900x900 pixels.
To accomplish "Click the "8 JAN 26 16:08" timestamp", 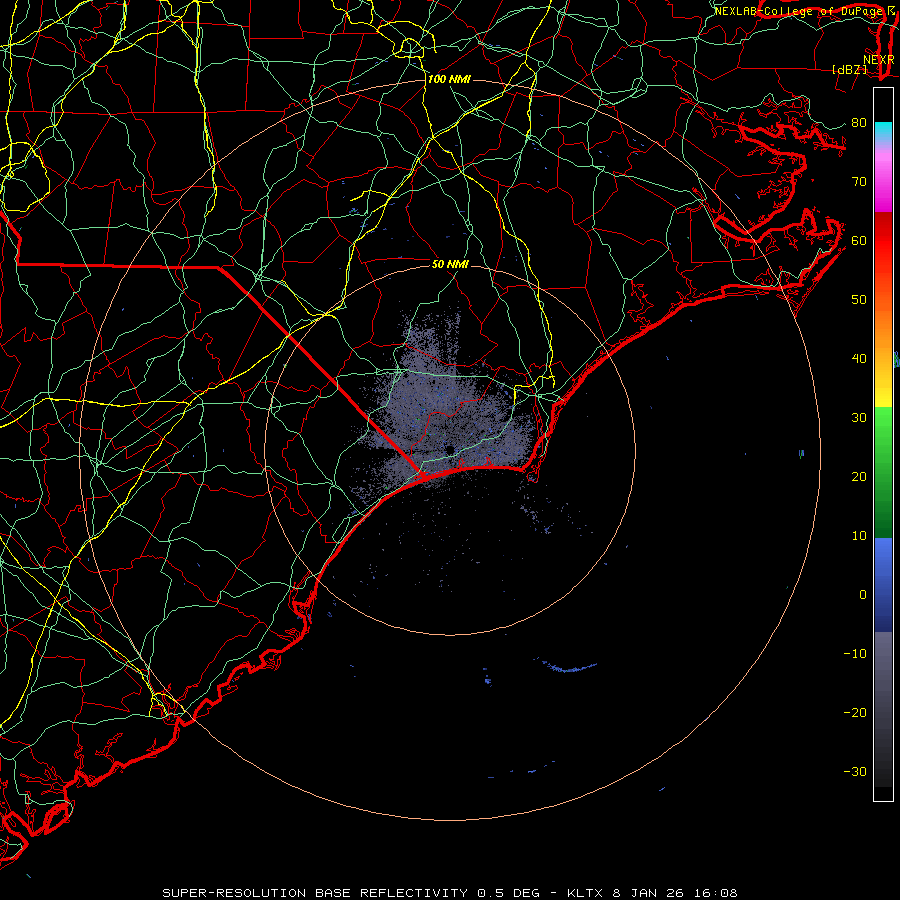I will click(676, 893).
